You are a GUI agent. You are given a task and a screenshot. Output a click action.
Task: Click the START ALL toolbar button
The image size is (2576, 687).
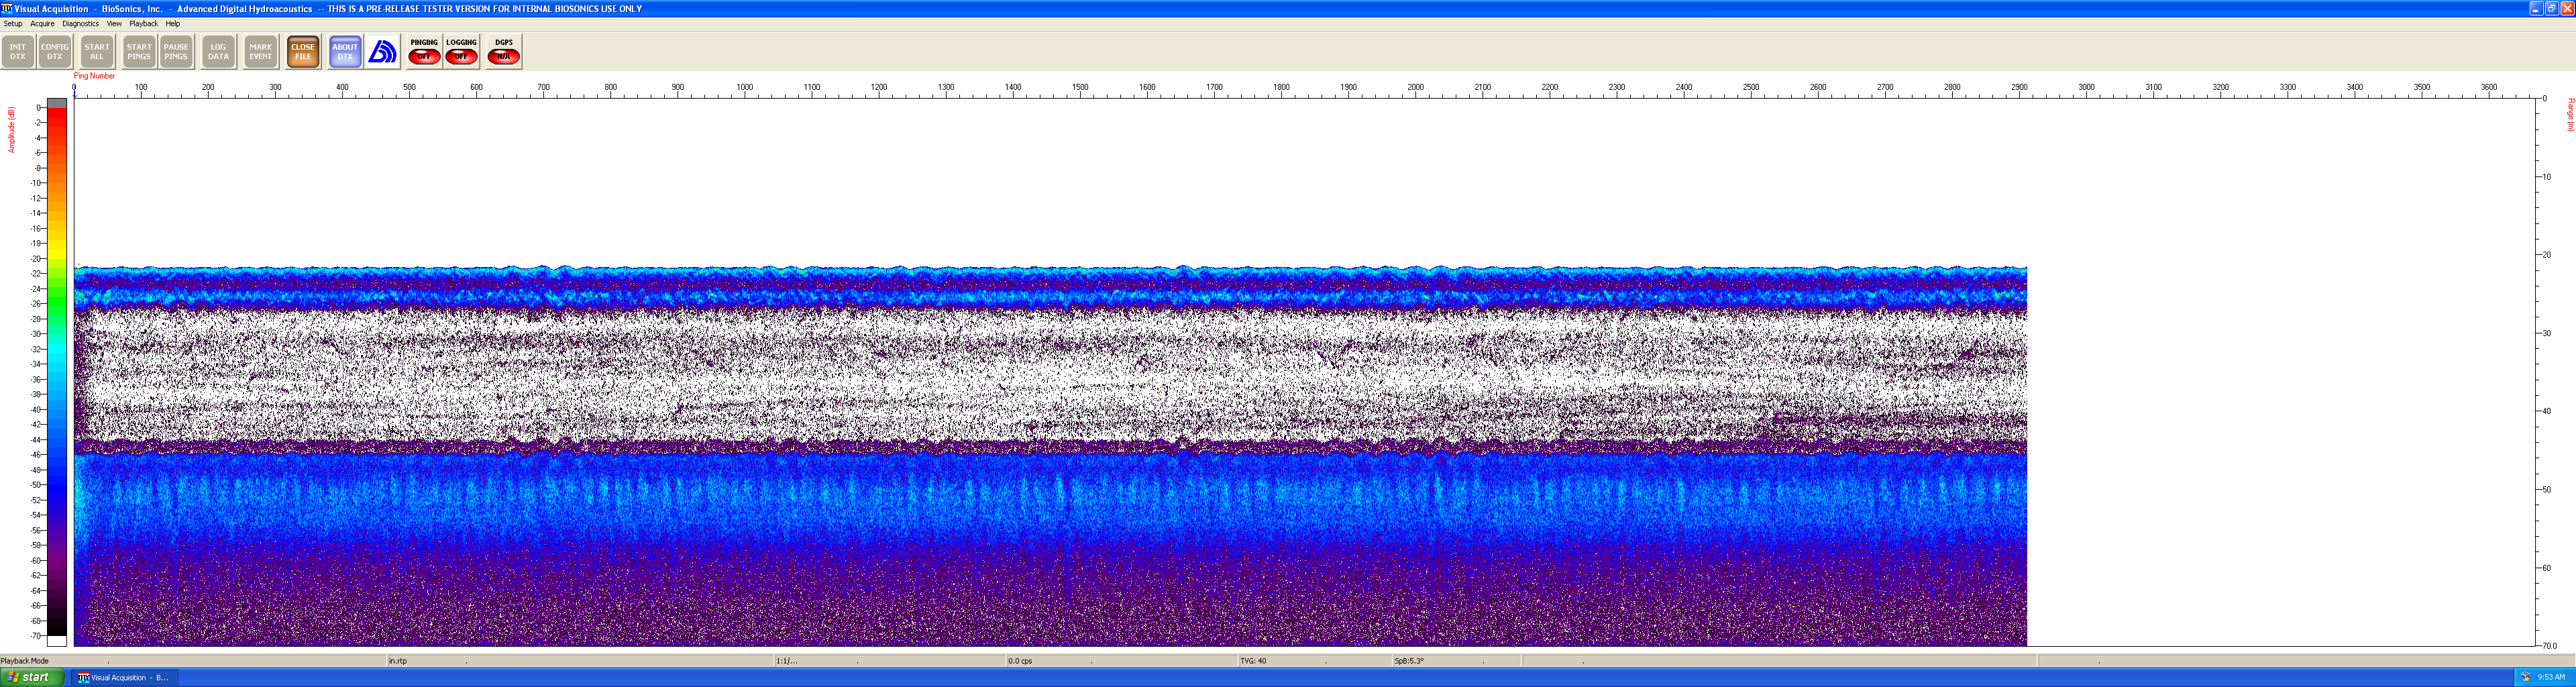tap(97, 52)
